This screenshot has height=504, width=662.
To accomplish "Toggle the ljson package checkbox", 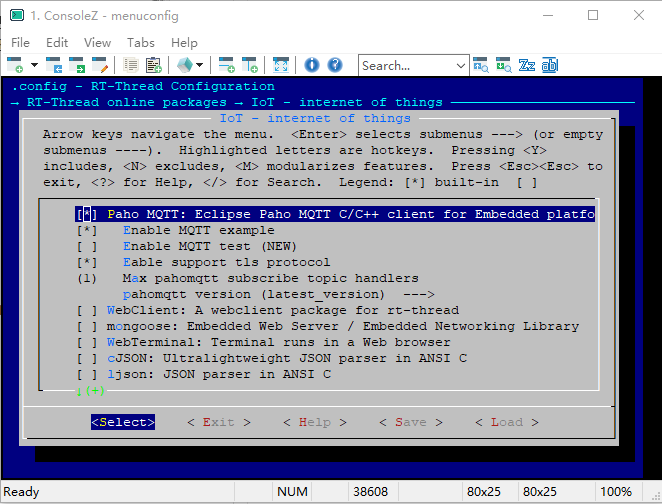I will [x=87, y=375].
